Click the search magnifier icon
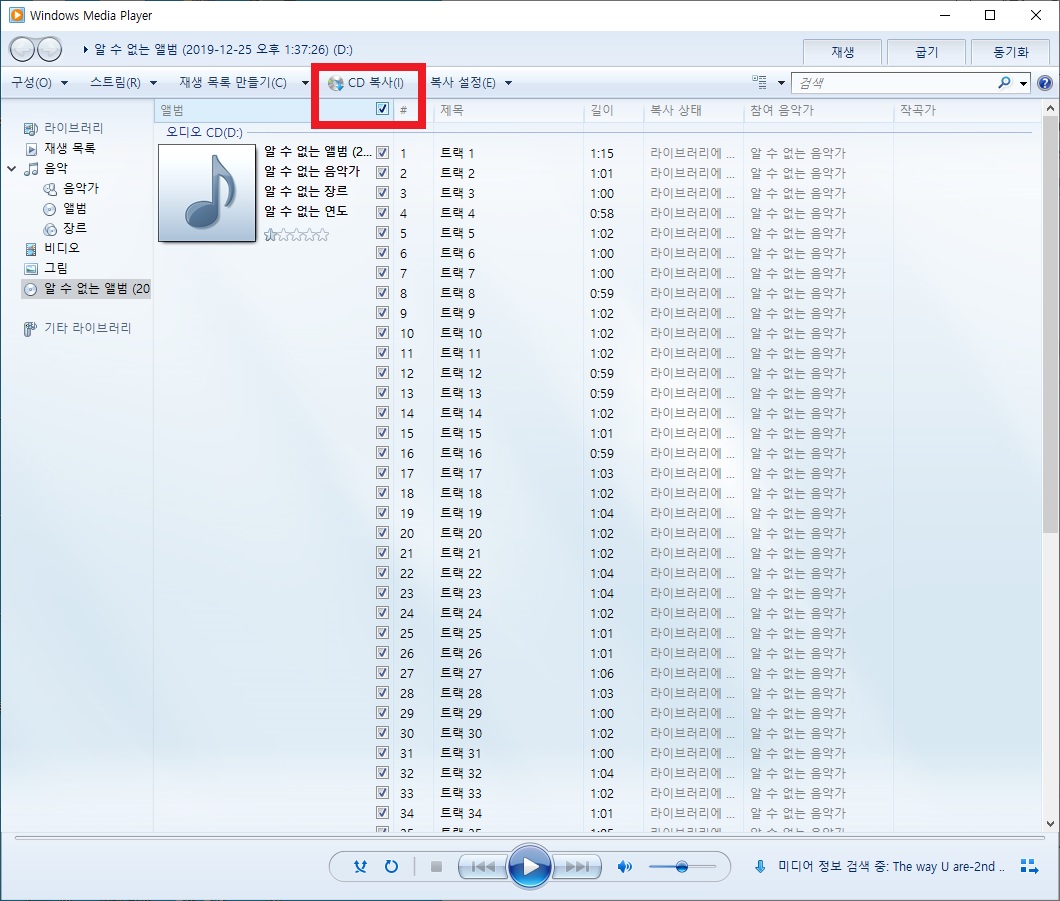This screenshot has height=901, width=1060. pyautogui.click(x=1005, y=82)
